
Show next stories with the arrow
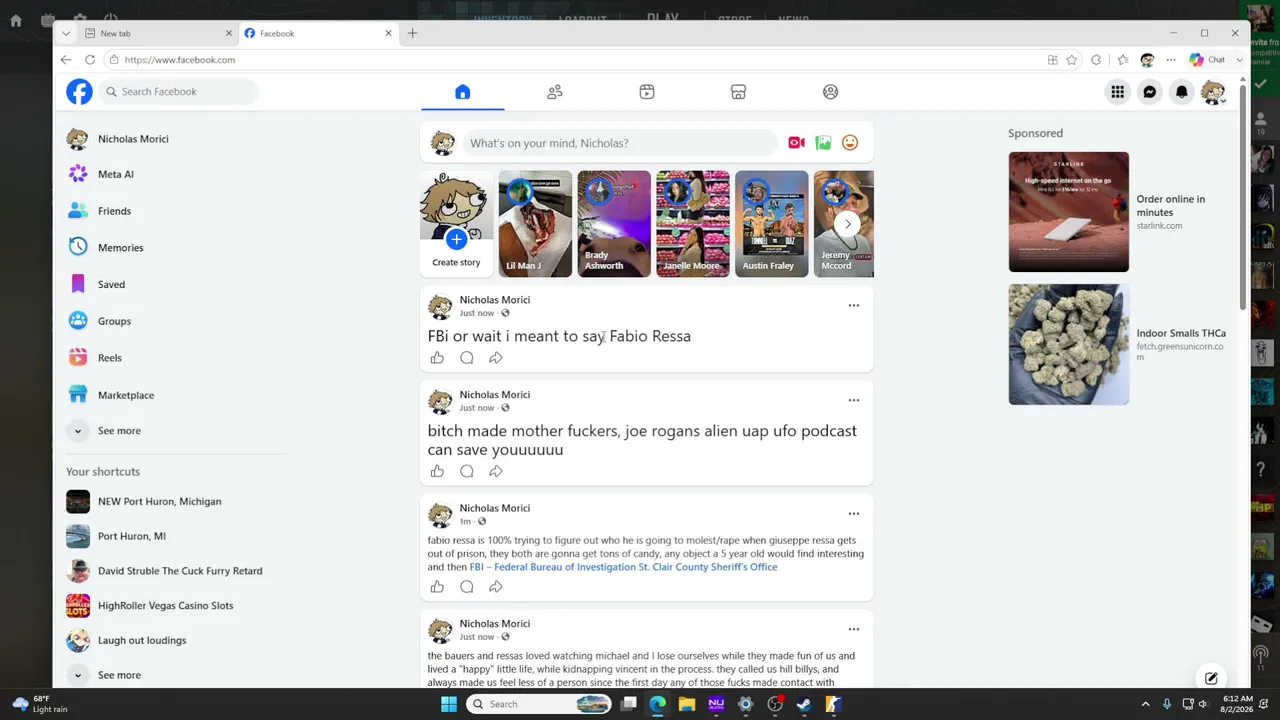coord(847,224)
